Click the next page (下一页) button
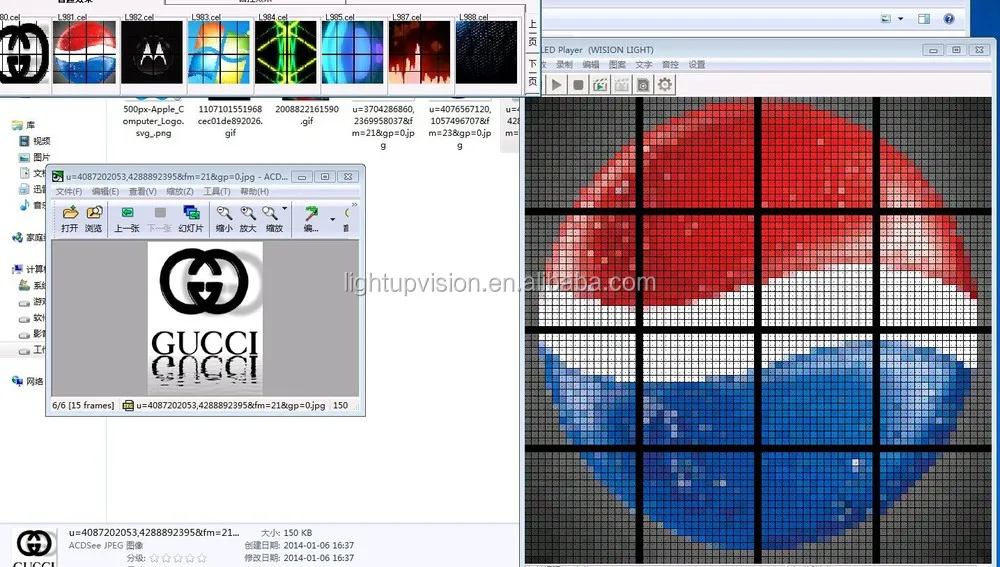 coord(533,72)
